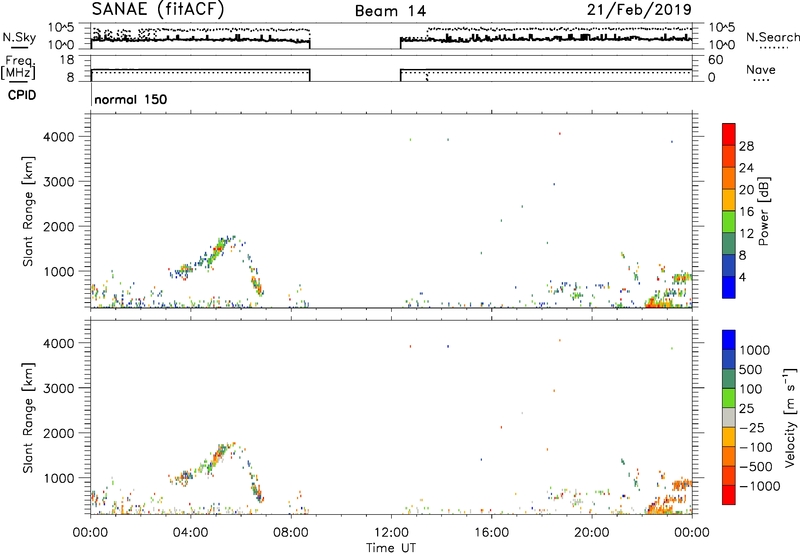Image resolution: width=800 pixels, height=554 pixels.
Task: Click the -500 label on velocity scale
Action: tap(756, 466)
